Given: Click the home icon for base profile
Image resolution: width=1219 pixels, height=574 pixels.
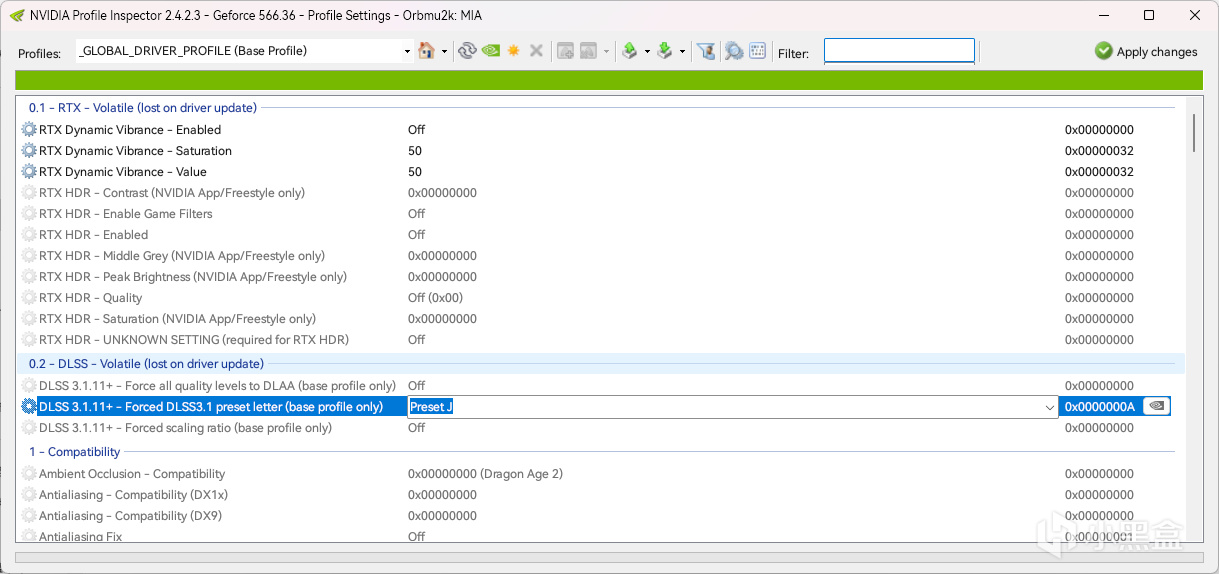Looking at the screenshot, I should pos(427,51).
